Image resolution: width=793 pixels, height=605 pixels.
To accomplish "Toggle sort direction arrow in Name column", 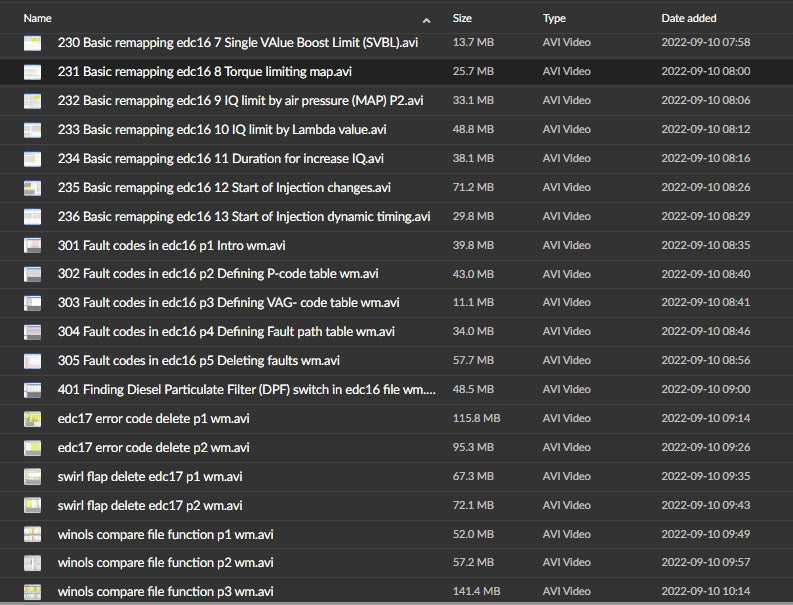I will (x=427, y=20).
